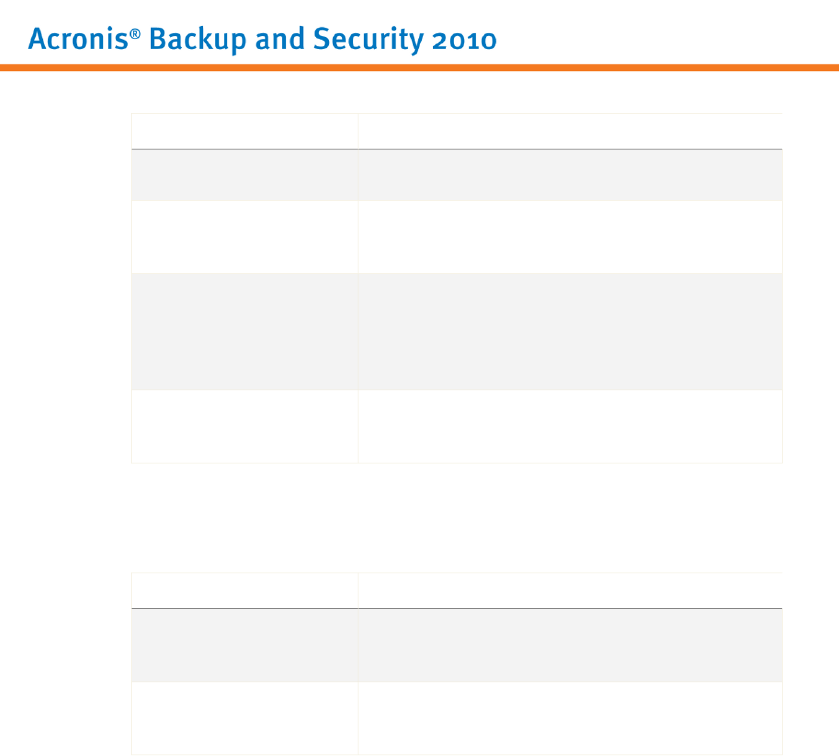Click the first gray row's right cell, upper table
839x756 pixels.
[569, 175]
